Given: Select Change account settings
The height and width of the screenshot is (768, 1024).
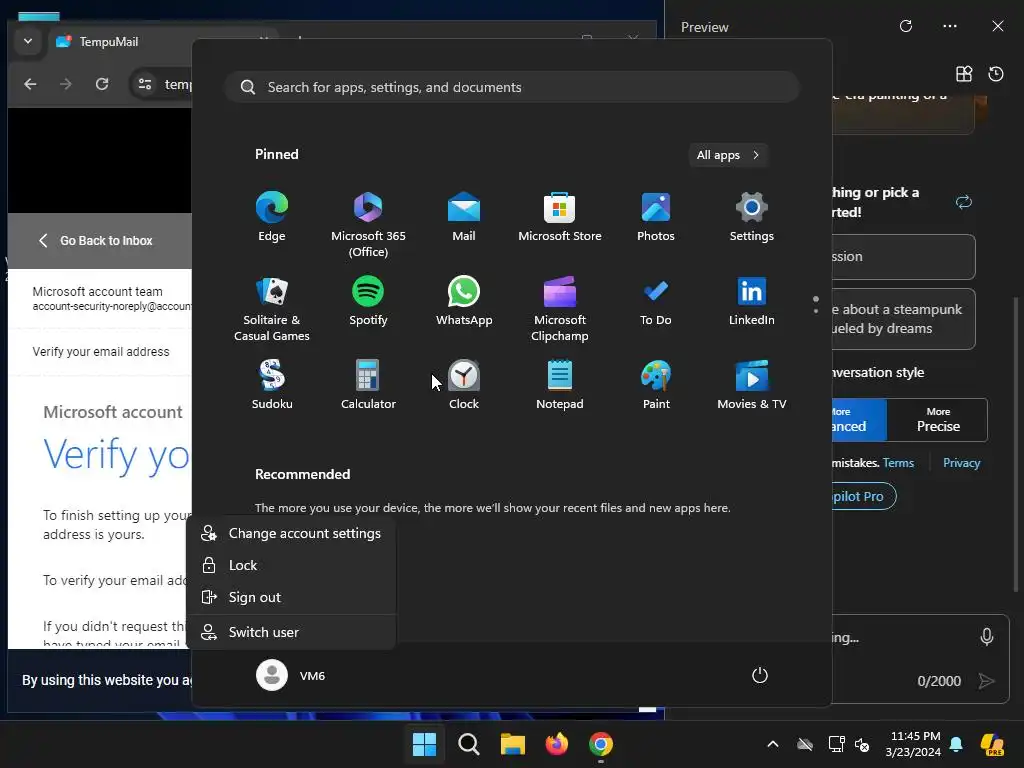Looking at the screenshot, I should [291, 534].
